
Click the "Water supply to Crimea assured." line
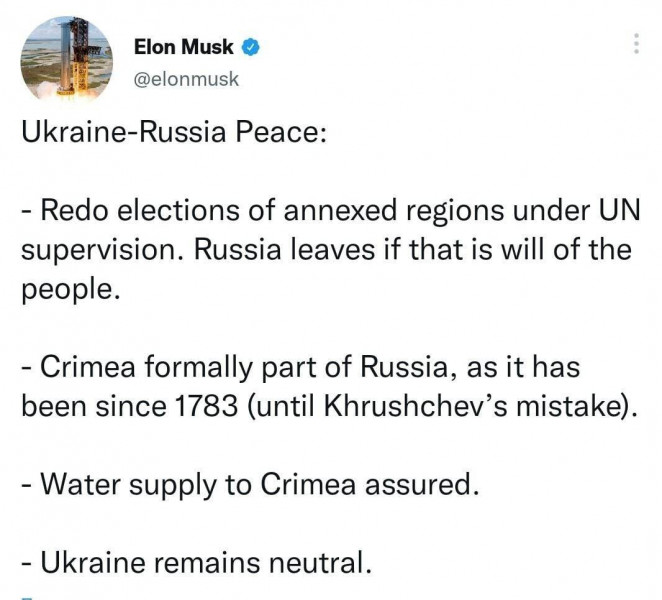point(250,485)
